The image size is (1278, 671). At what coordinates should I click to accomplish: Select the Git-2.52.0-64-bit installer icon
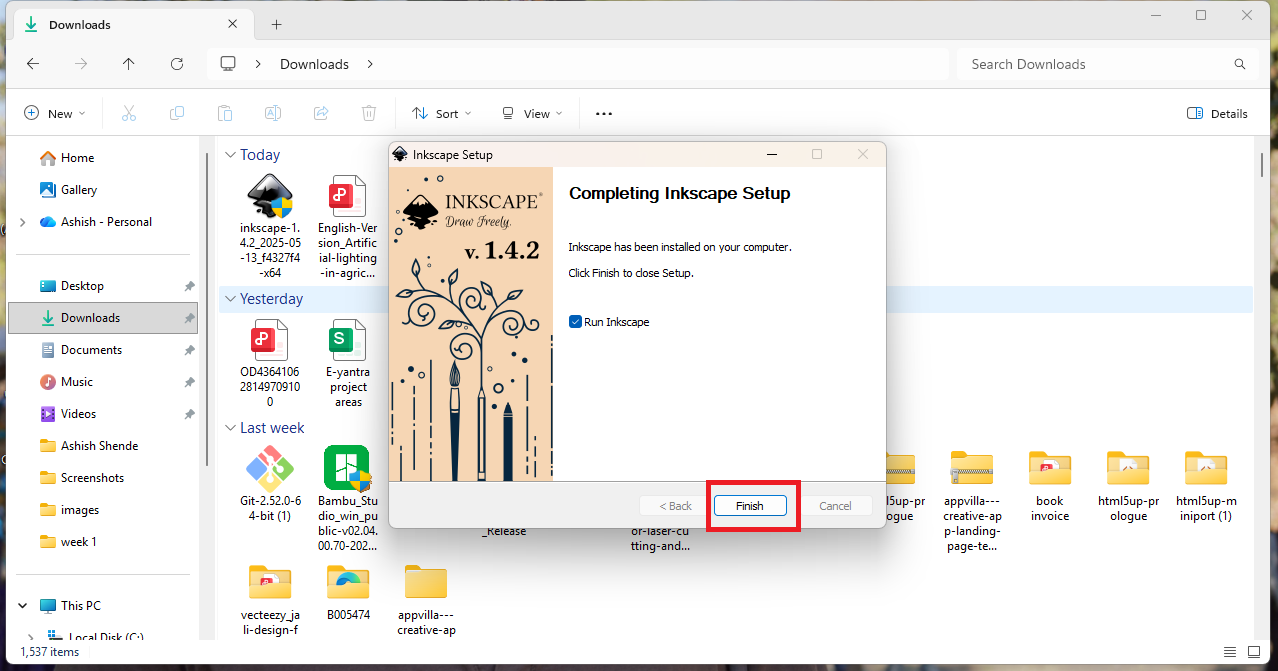(269, 468)
